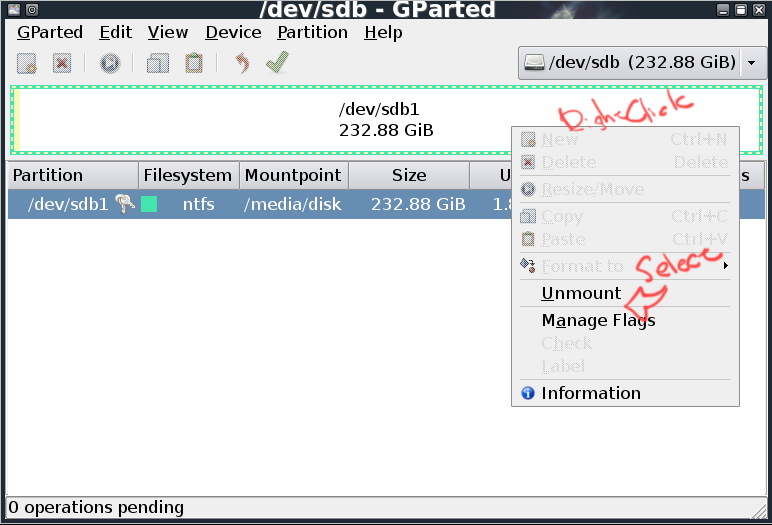Click the Resize/Move toolbar icon
This screenshot has width=772, height=525.
pyautogui.click(x=109, y=64)
